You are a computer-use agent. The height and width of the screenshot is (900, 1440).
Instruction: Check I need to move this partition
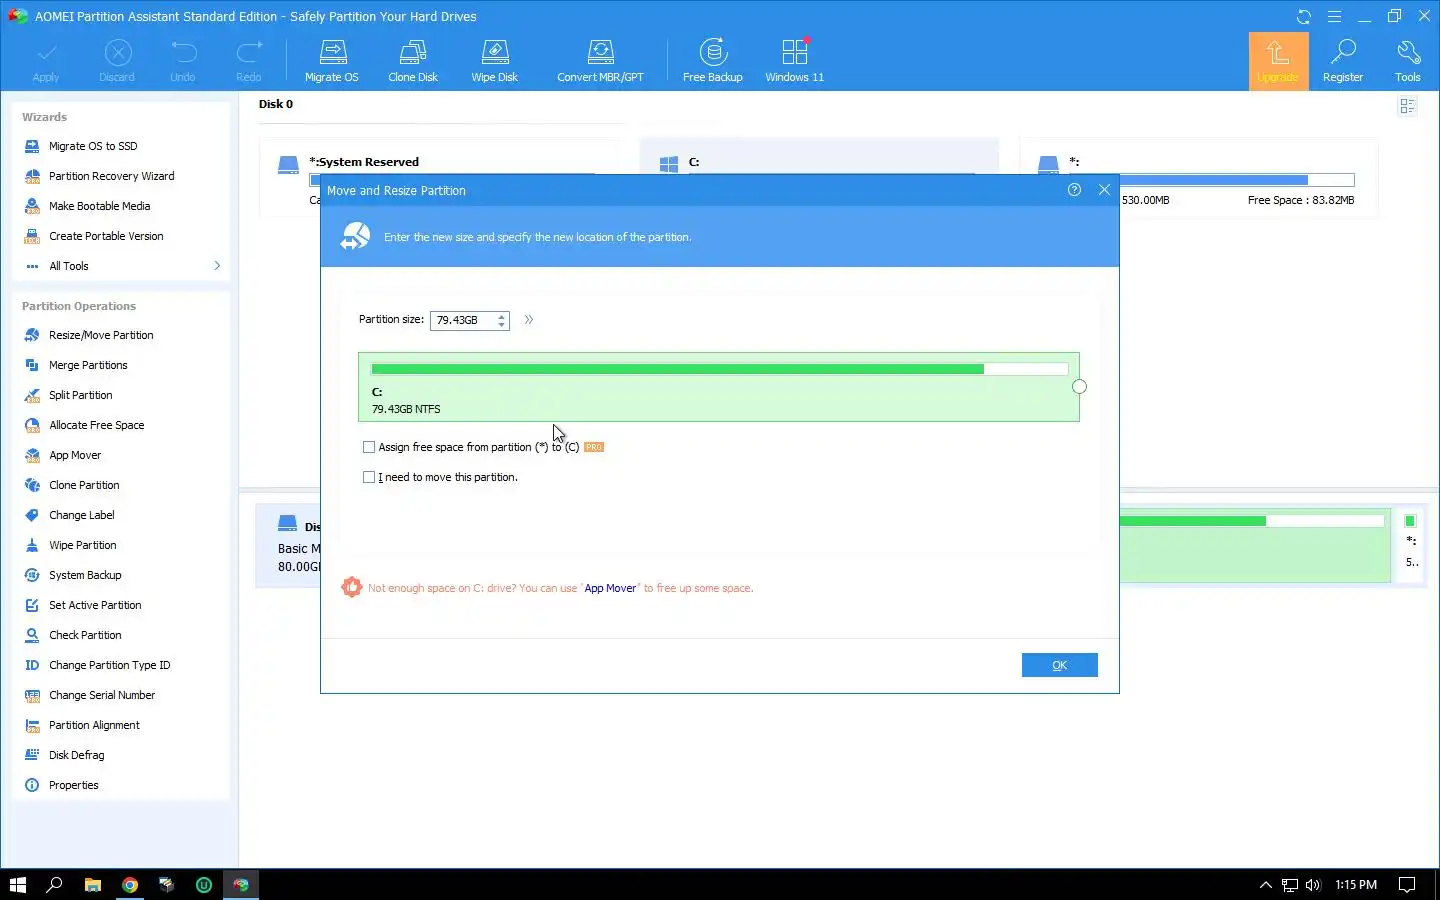(x=369, y=477)
